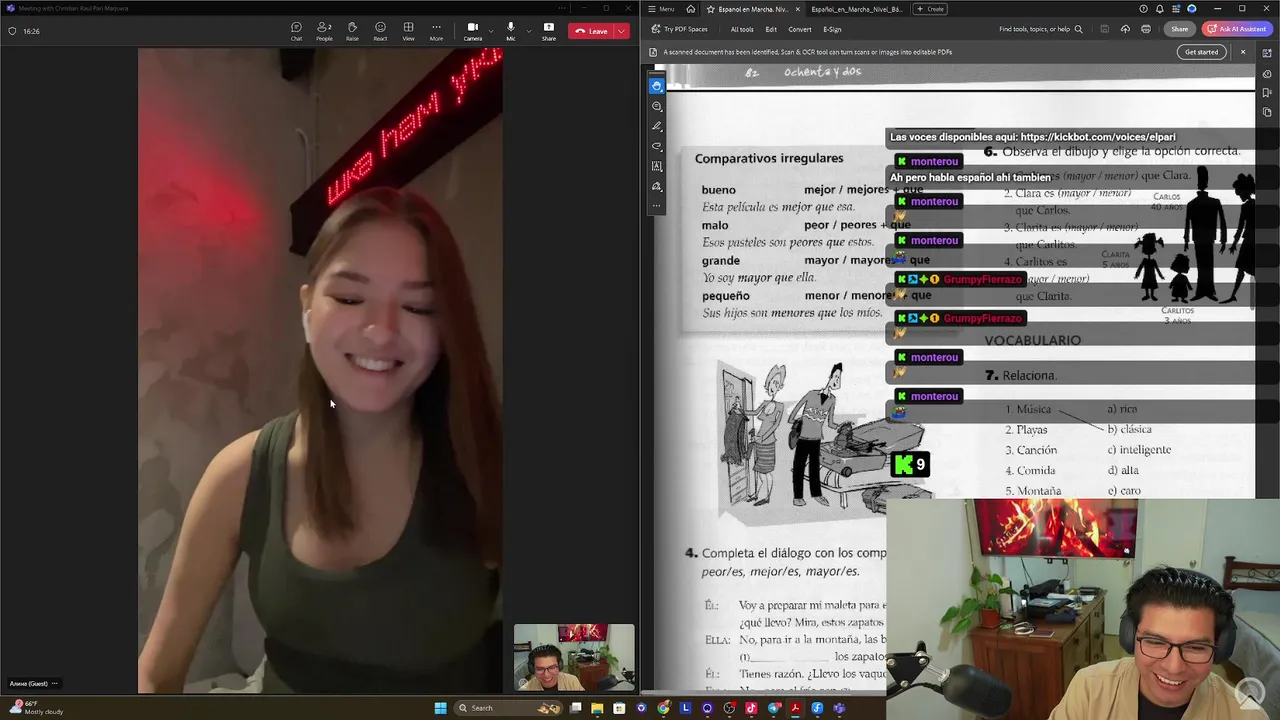Open Ask AI Assistant
The image size is (1280, 720).
point(1237,29)
